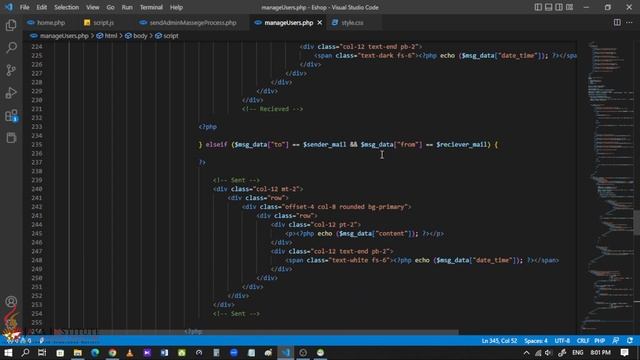Open the Terminal menu
Image resolution: width=640 pixels, height=360 pixels.
pyautogui.click(x=151, y=7)
